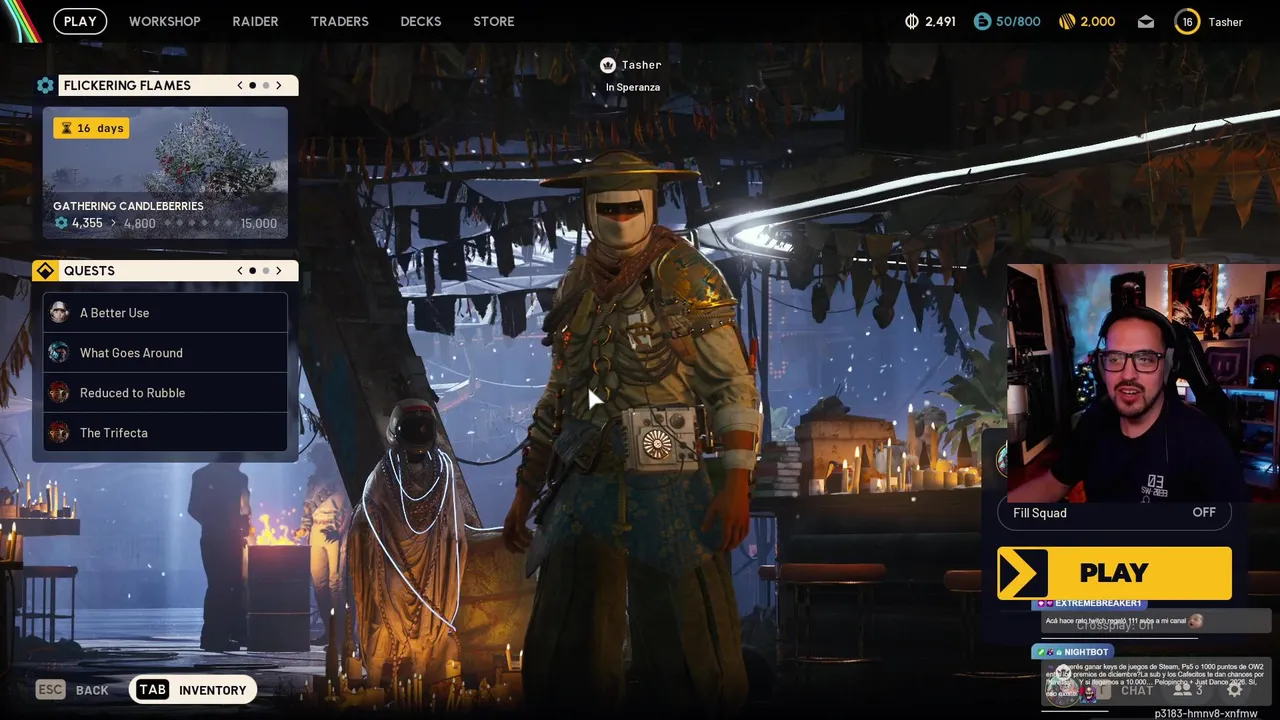This screenshot has width=1280, height=720.
Task: Open the Gathering Candleberries event card image
Action: tap(165, 172)
